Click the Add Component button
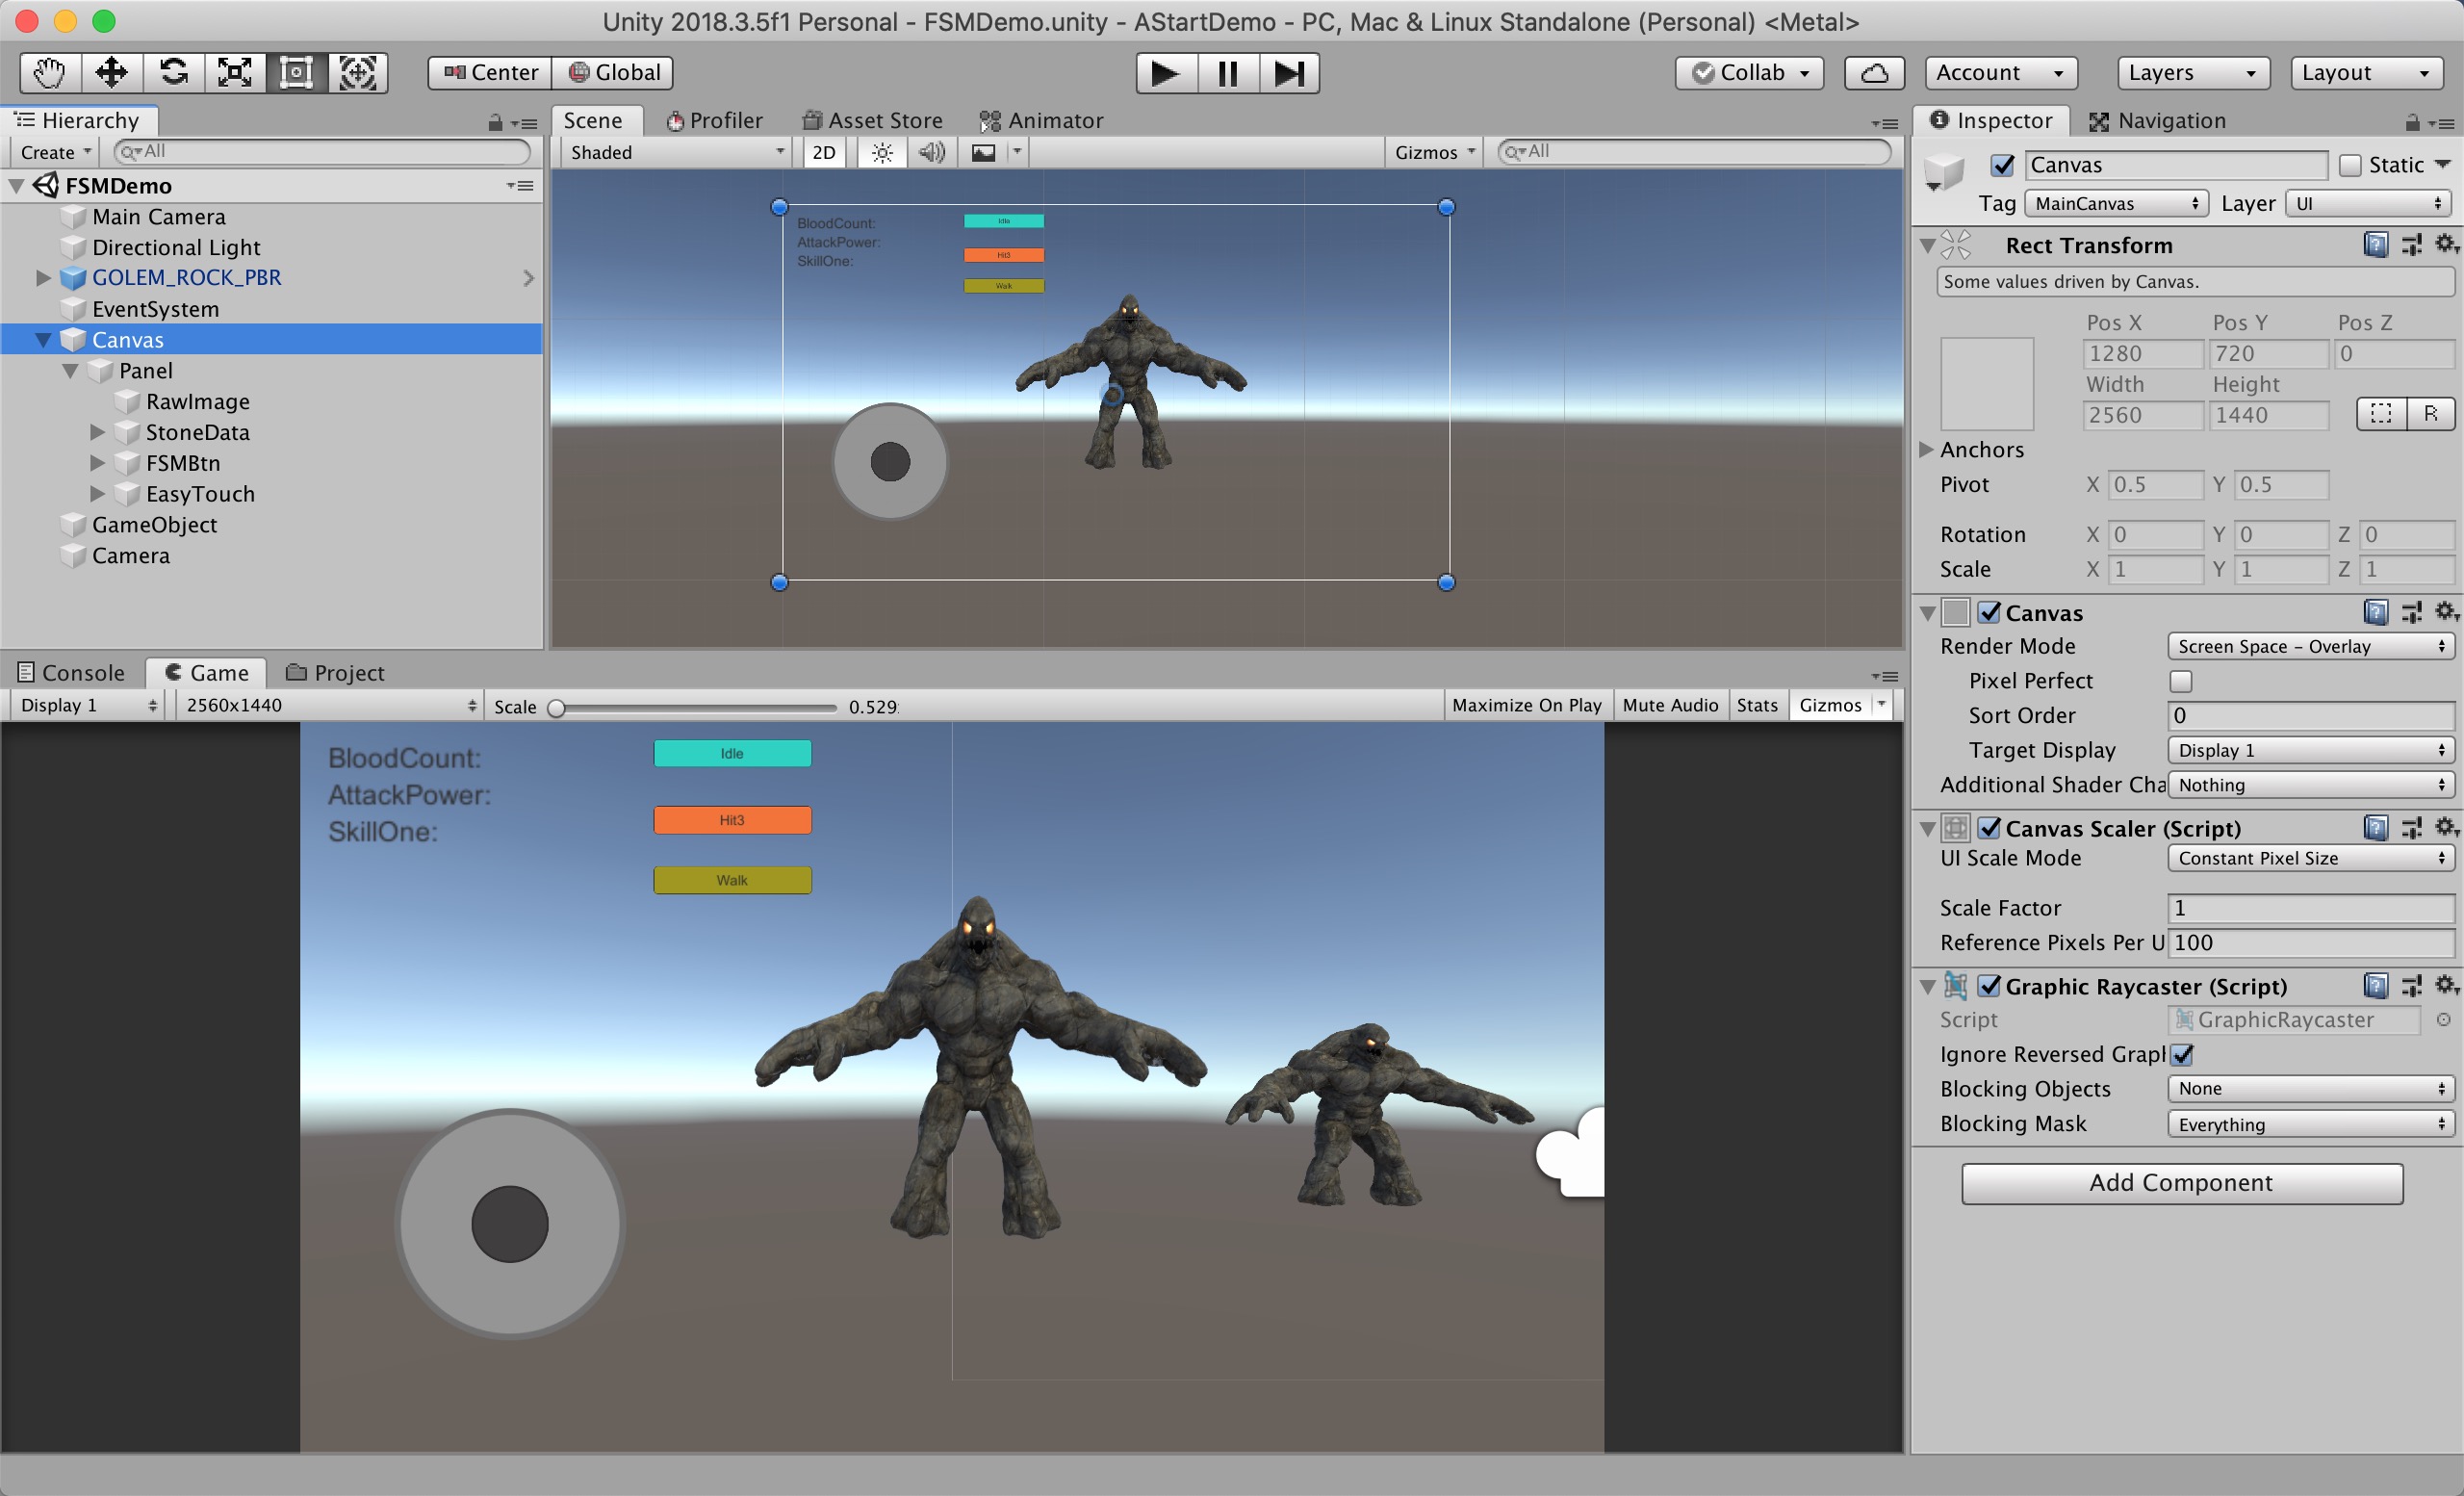The width and height of the screenshot is (2464, 1496). [2181, 1183]
